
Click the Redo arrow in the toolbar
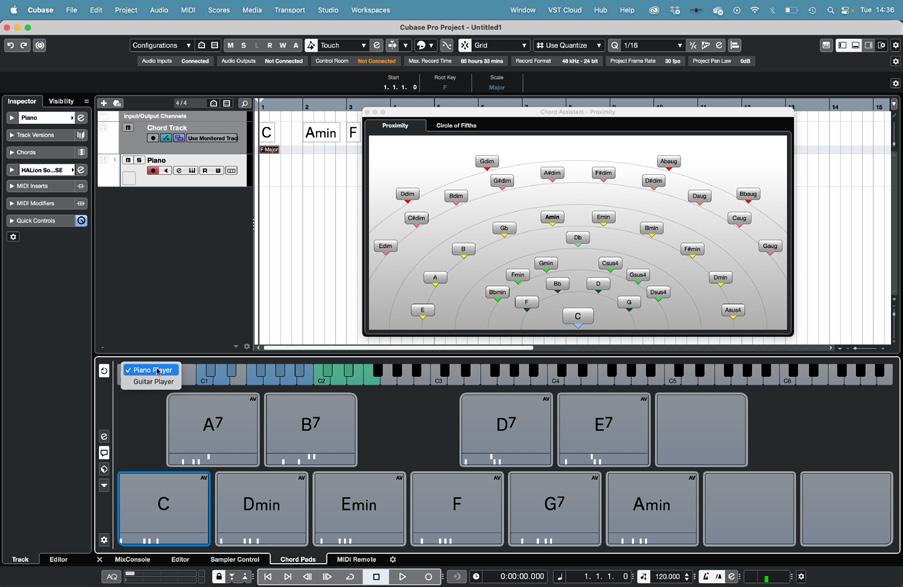pyautogui.click(x=24, y=46)
